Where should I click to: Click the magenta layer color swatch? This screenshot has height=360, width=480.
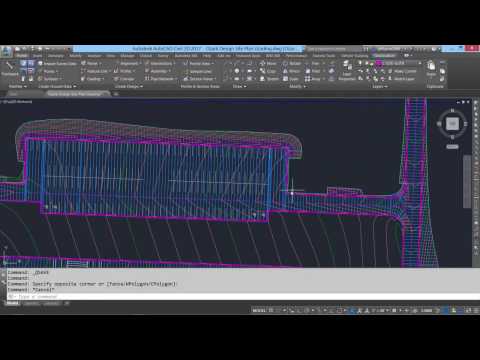tap(379, 63)
